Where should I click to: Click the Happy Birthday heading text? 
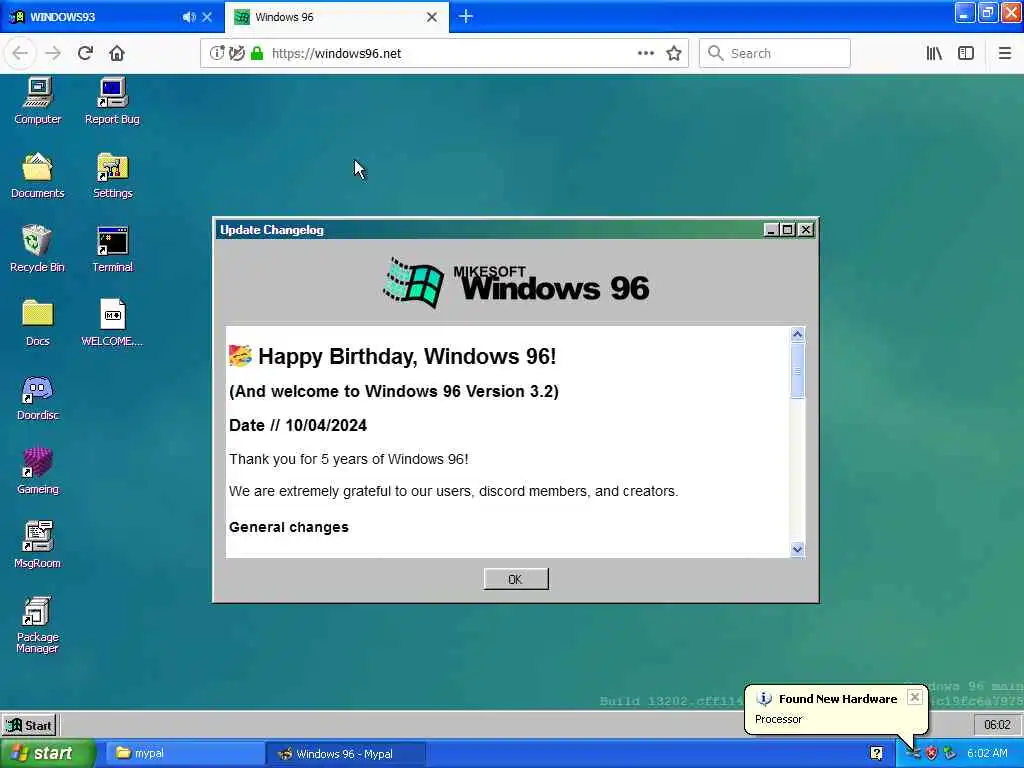(407, 357)
